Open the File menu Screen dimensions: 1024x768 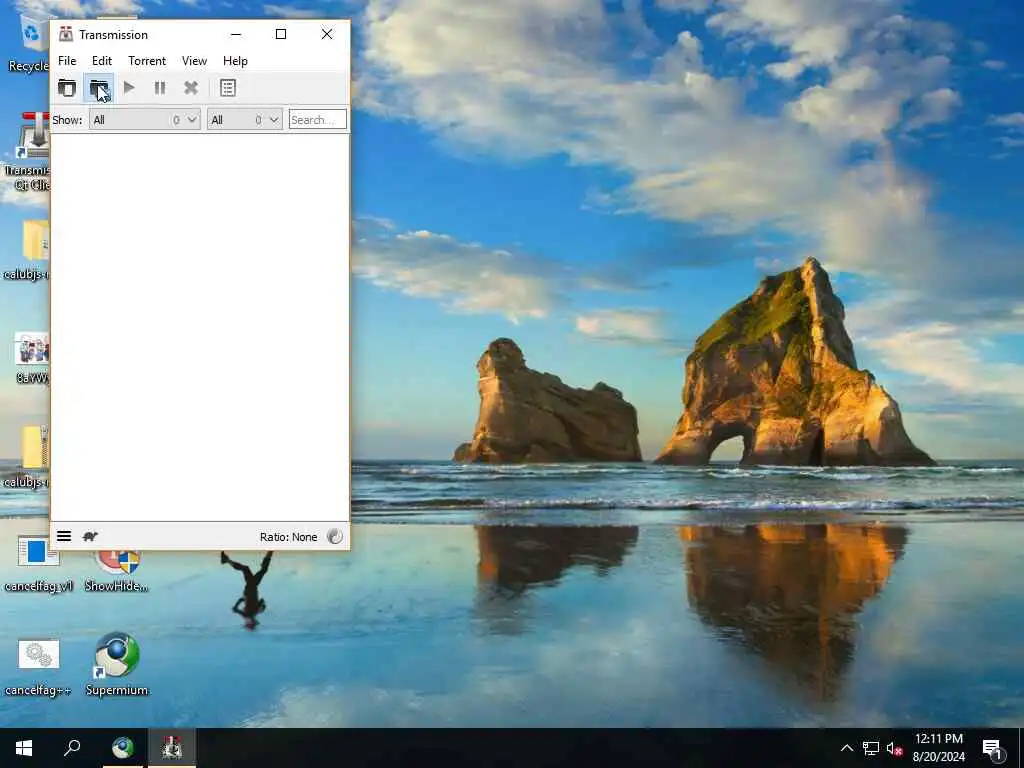(x=67, y=61)
